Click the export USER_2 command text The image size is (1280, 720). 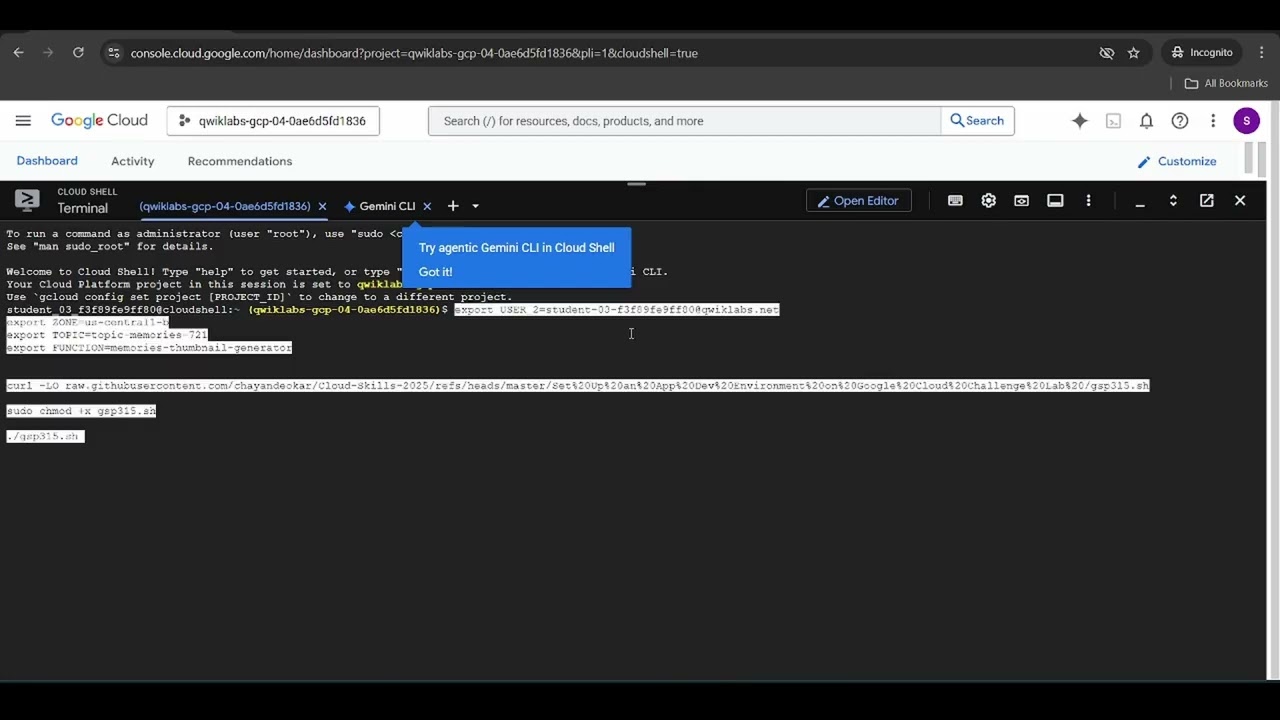coord(616,310)
